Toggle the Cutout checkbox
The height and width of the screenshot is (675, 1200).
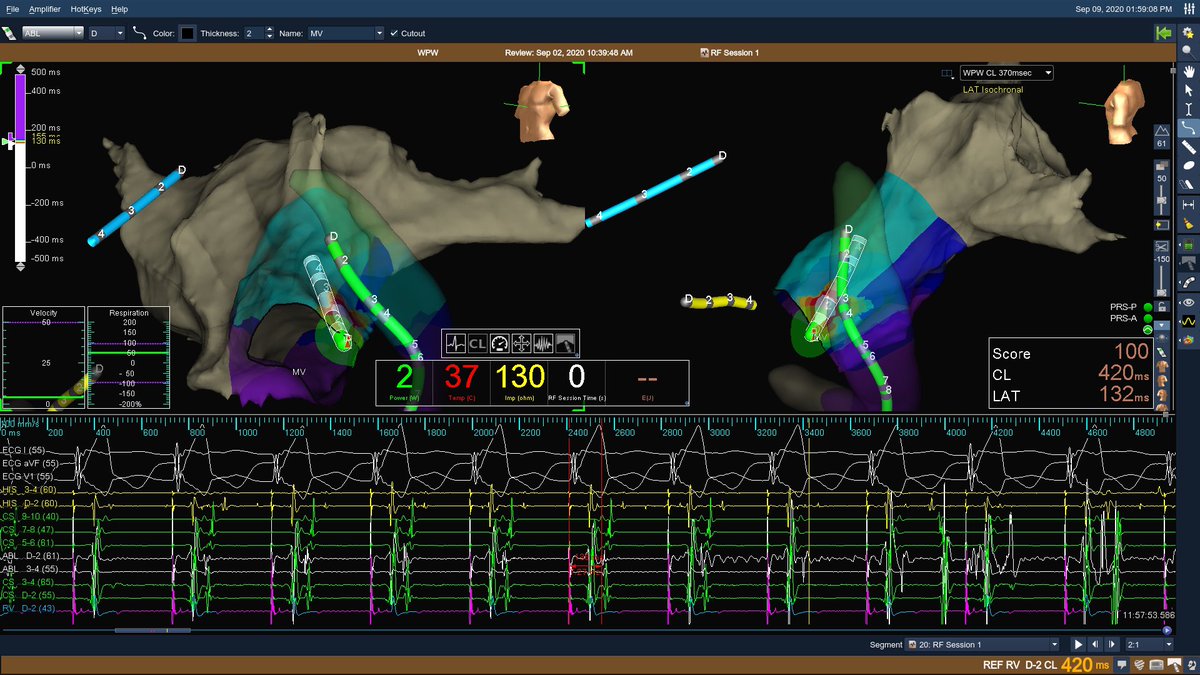tap(394, 33)
